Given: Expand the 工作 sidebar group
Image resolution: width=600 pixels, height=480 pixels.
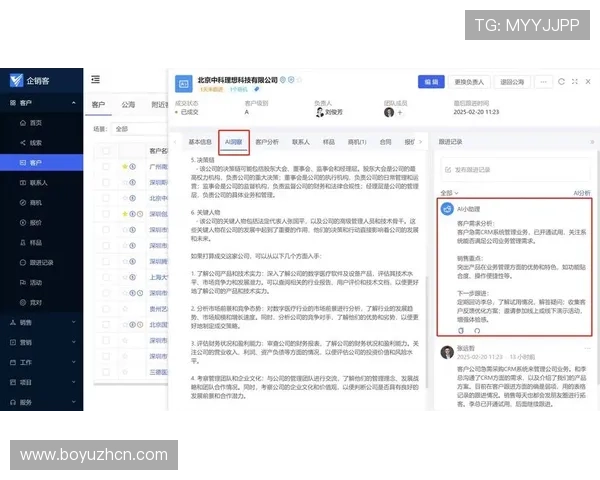Looking at the screenshot, I should [x=73, y=362].
